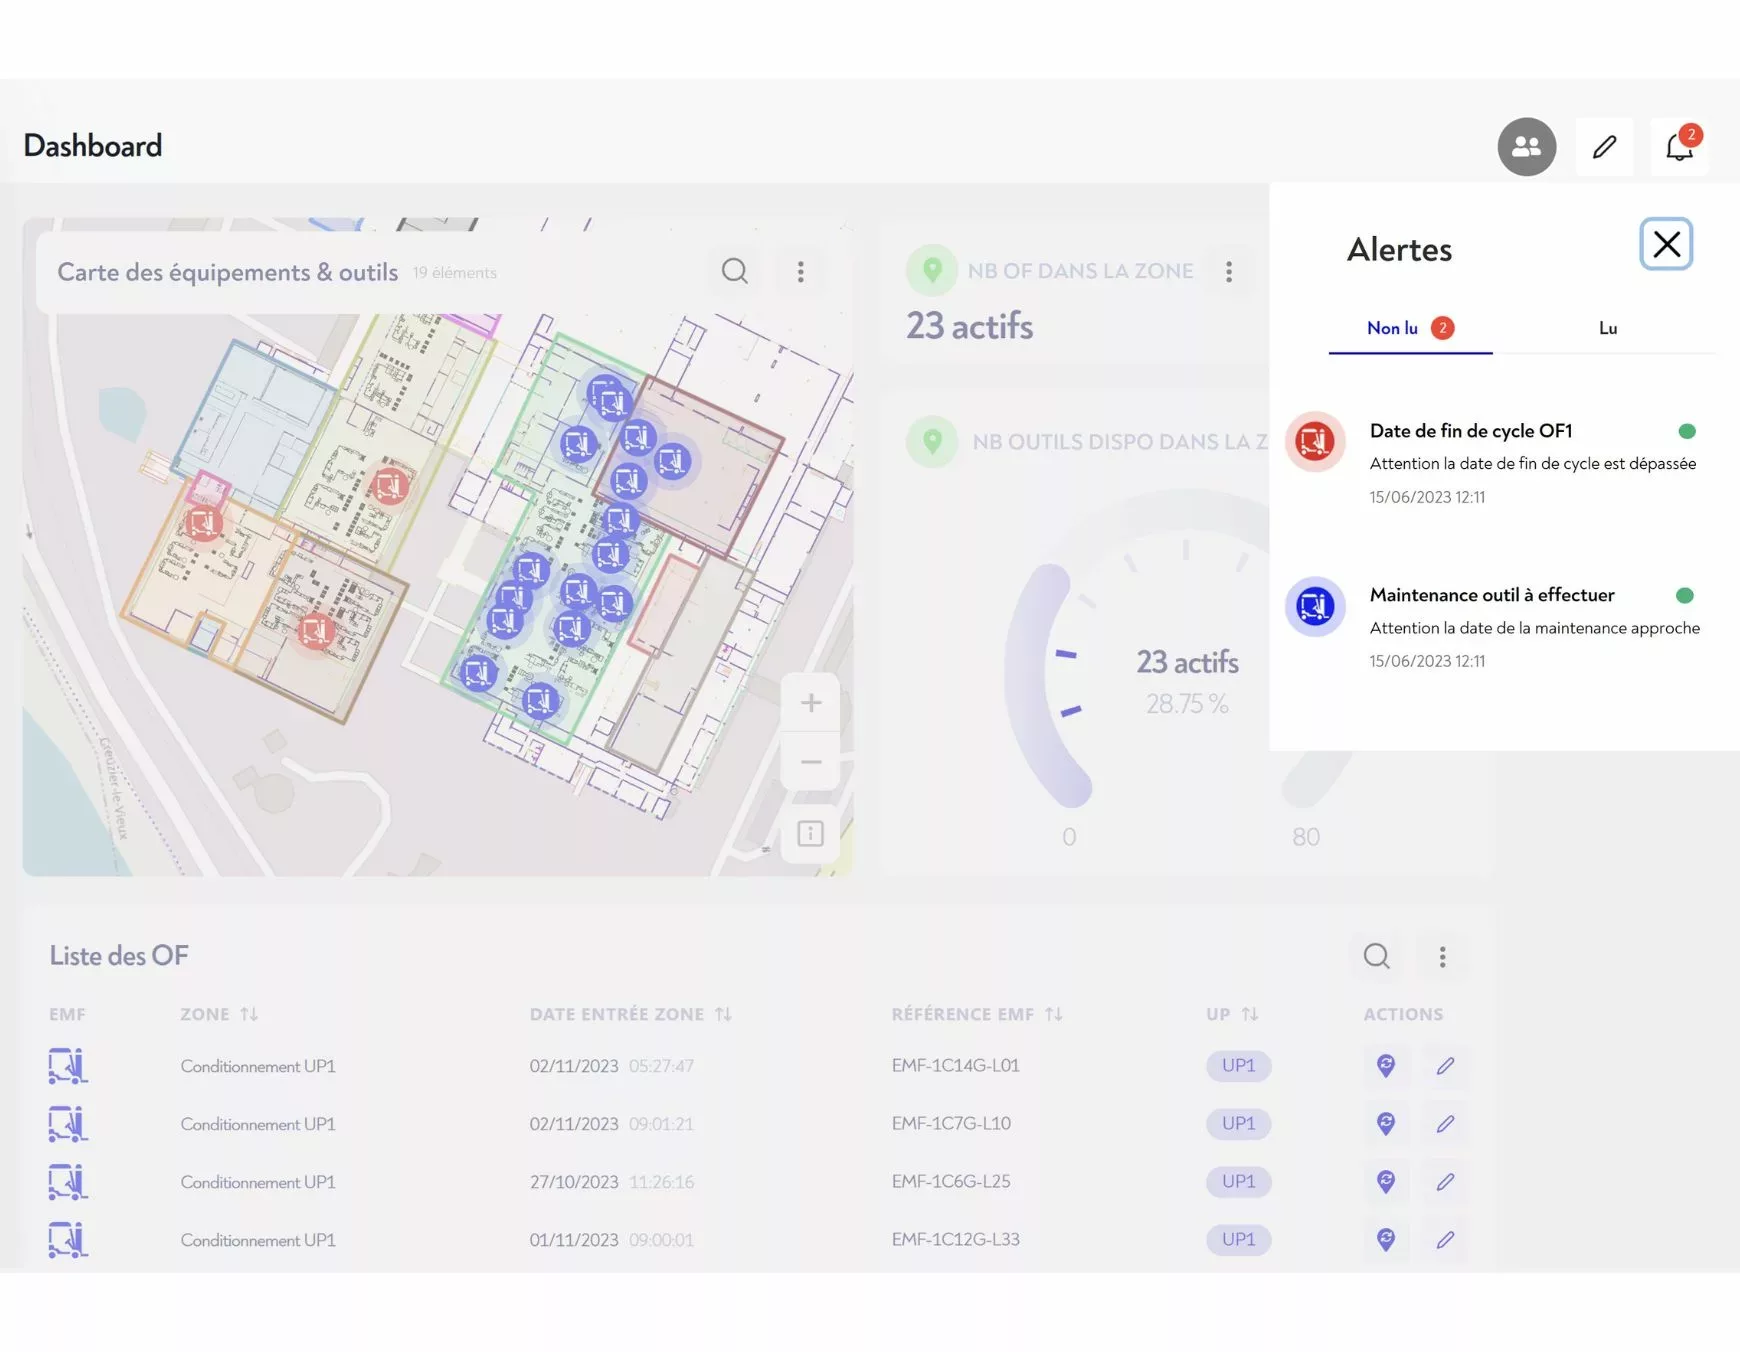This screenshot has height=1352, width=1740.
Task: Click the pencil edit icon in header
Action: 1604,147
